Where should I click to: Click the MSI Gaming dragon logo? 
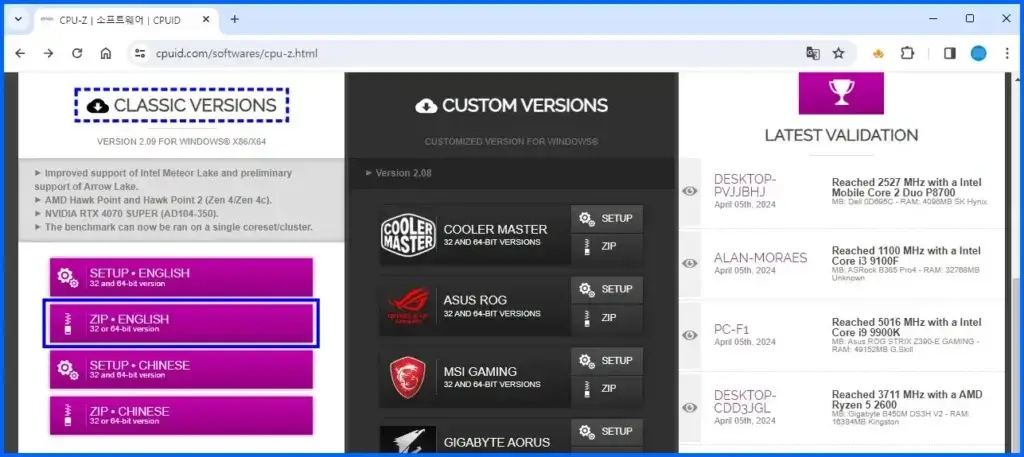408,377
